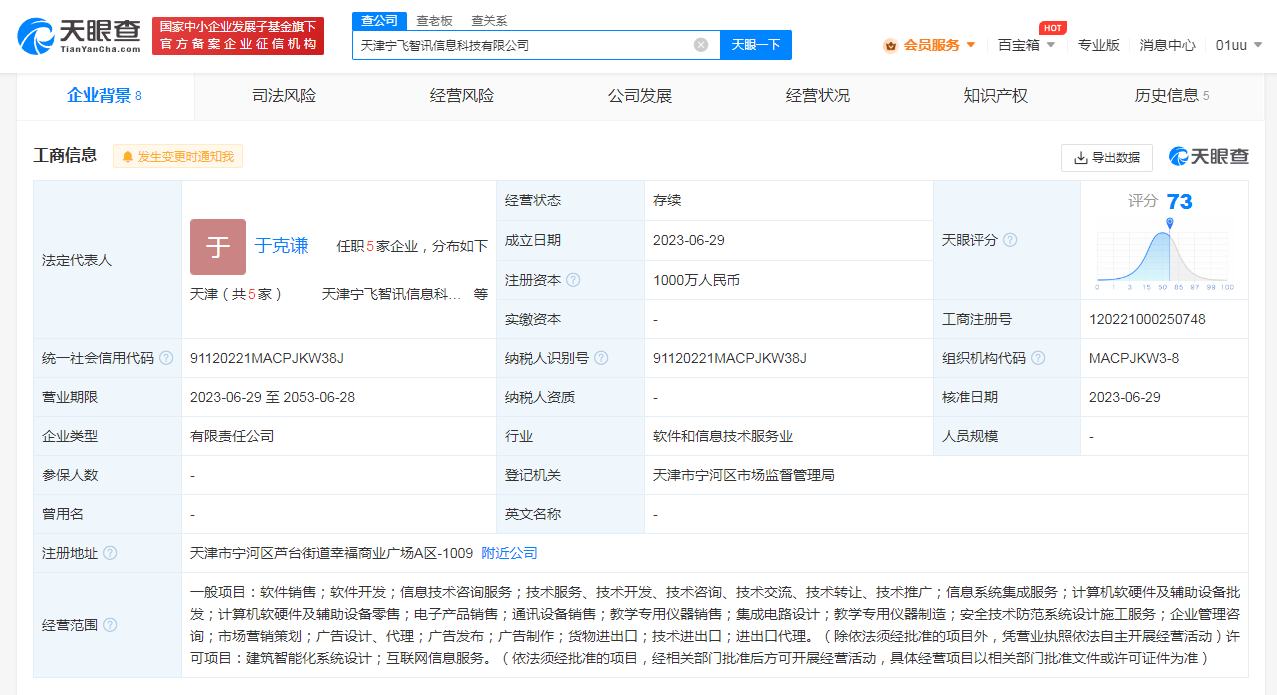Click registered capital 1000万人民币
The width and height of the screenshot is (1277, 695).
[x=696, y=280]
